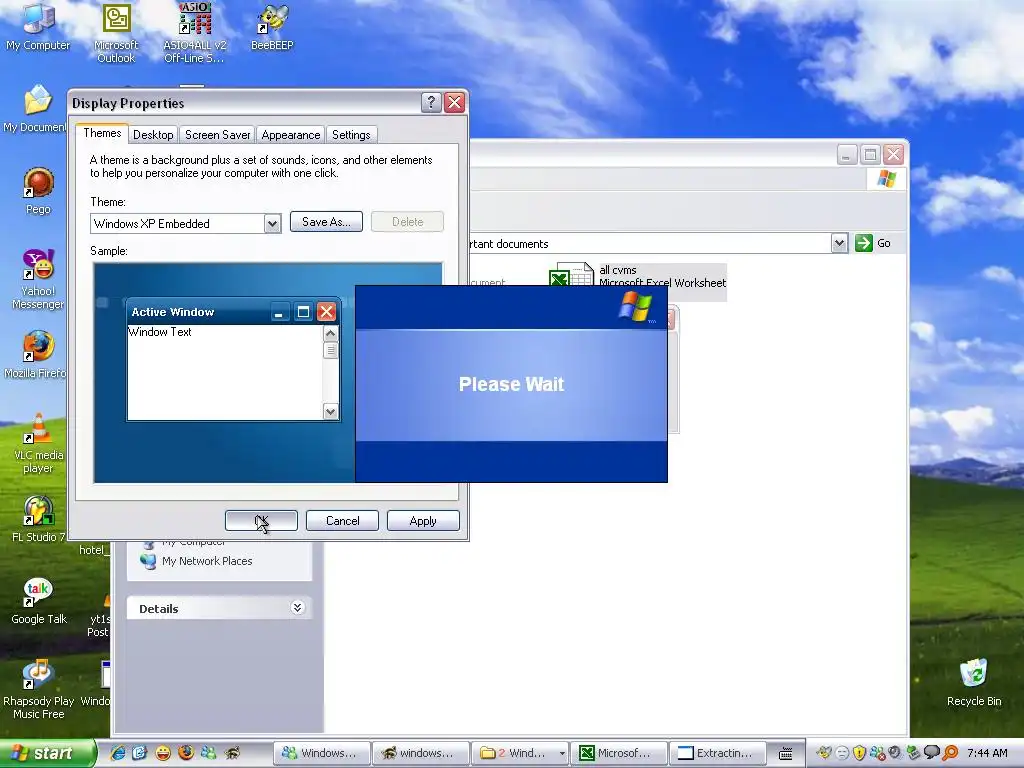The width and height of the screenshot is (1024, 768).
Task: Launch Mozilla Firefox desktop shortcut
Action: 37,355
